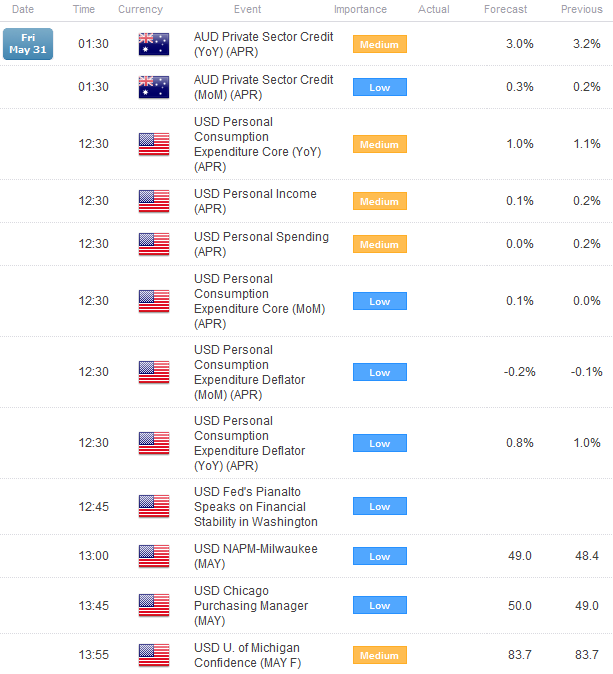Click the US flag beside Fed's Pianalto speech

[154, 507]
